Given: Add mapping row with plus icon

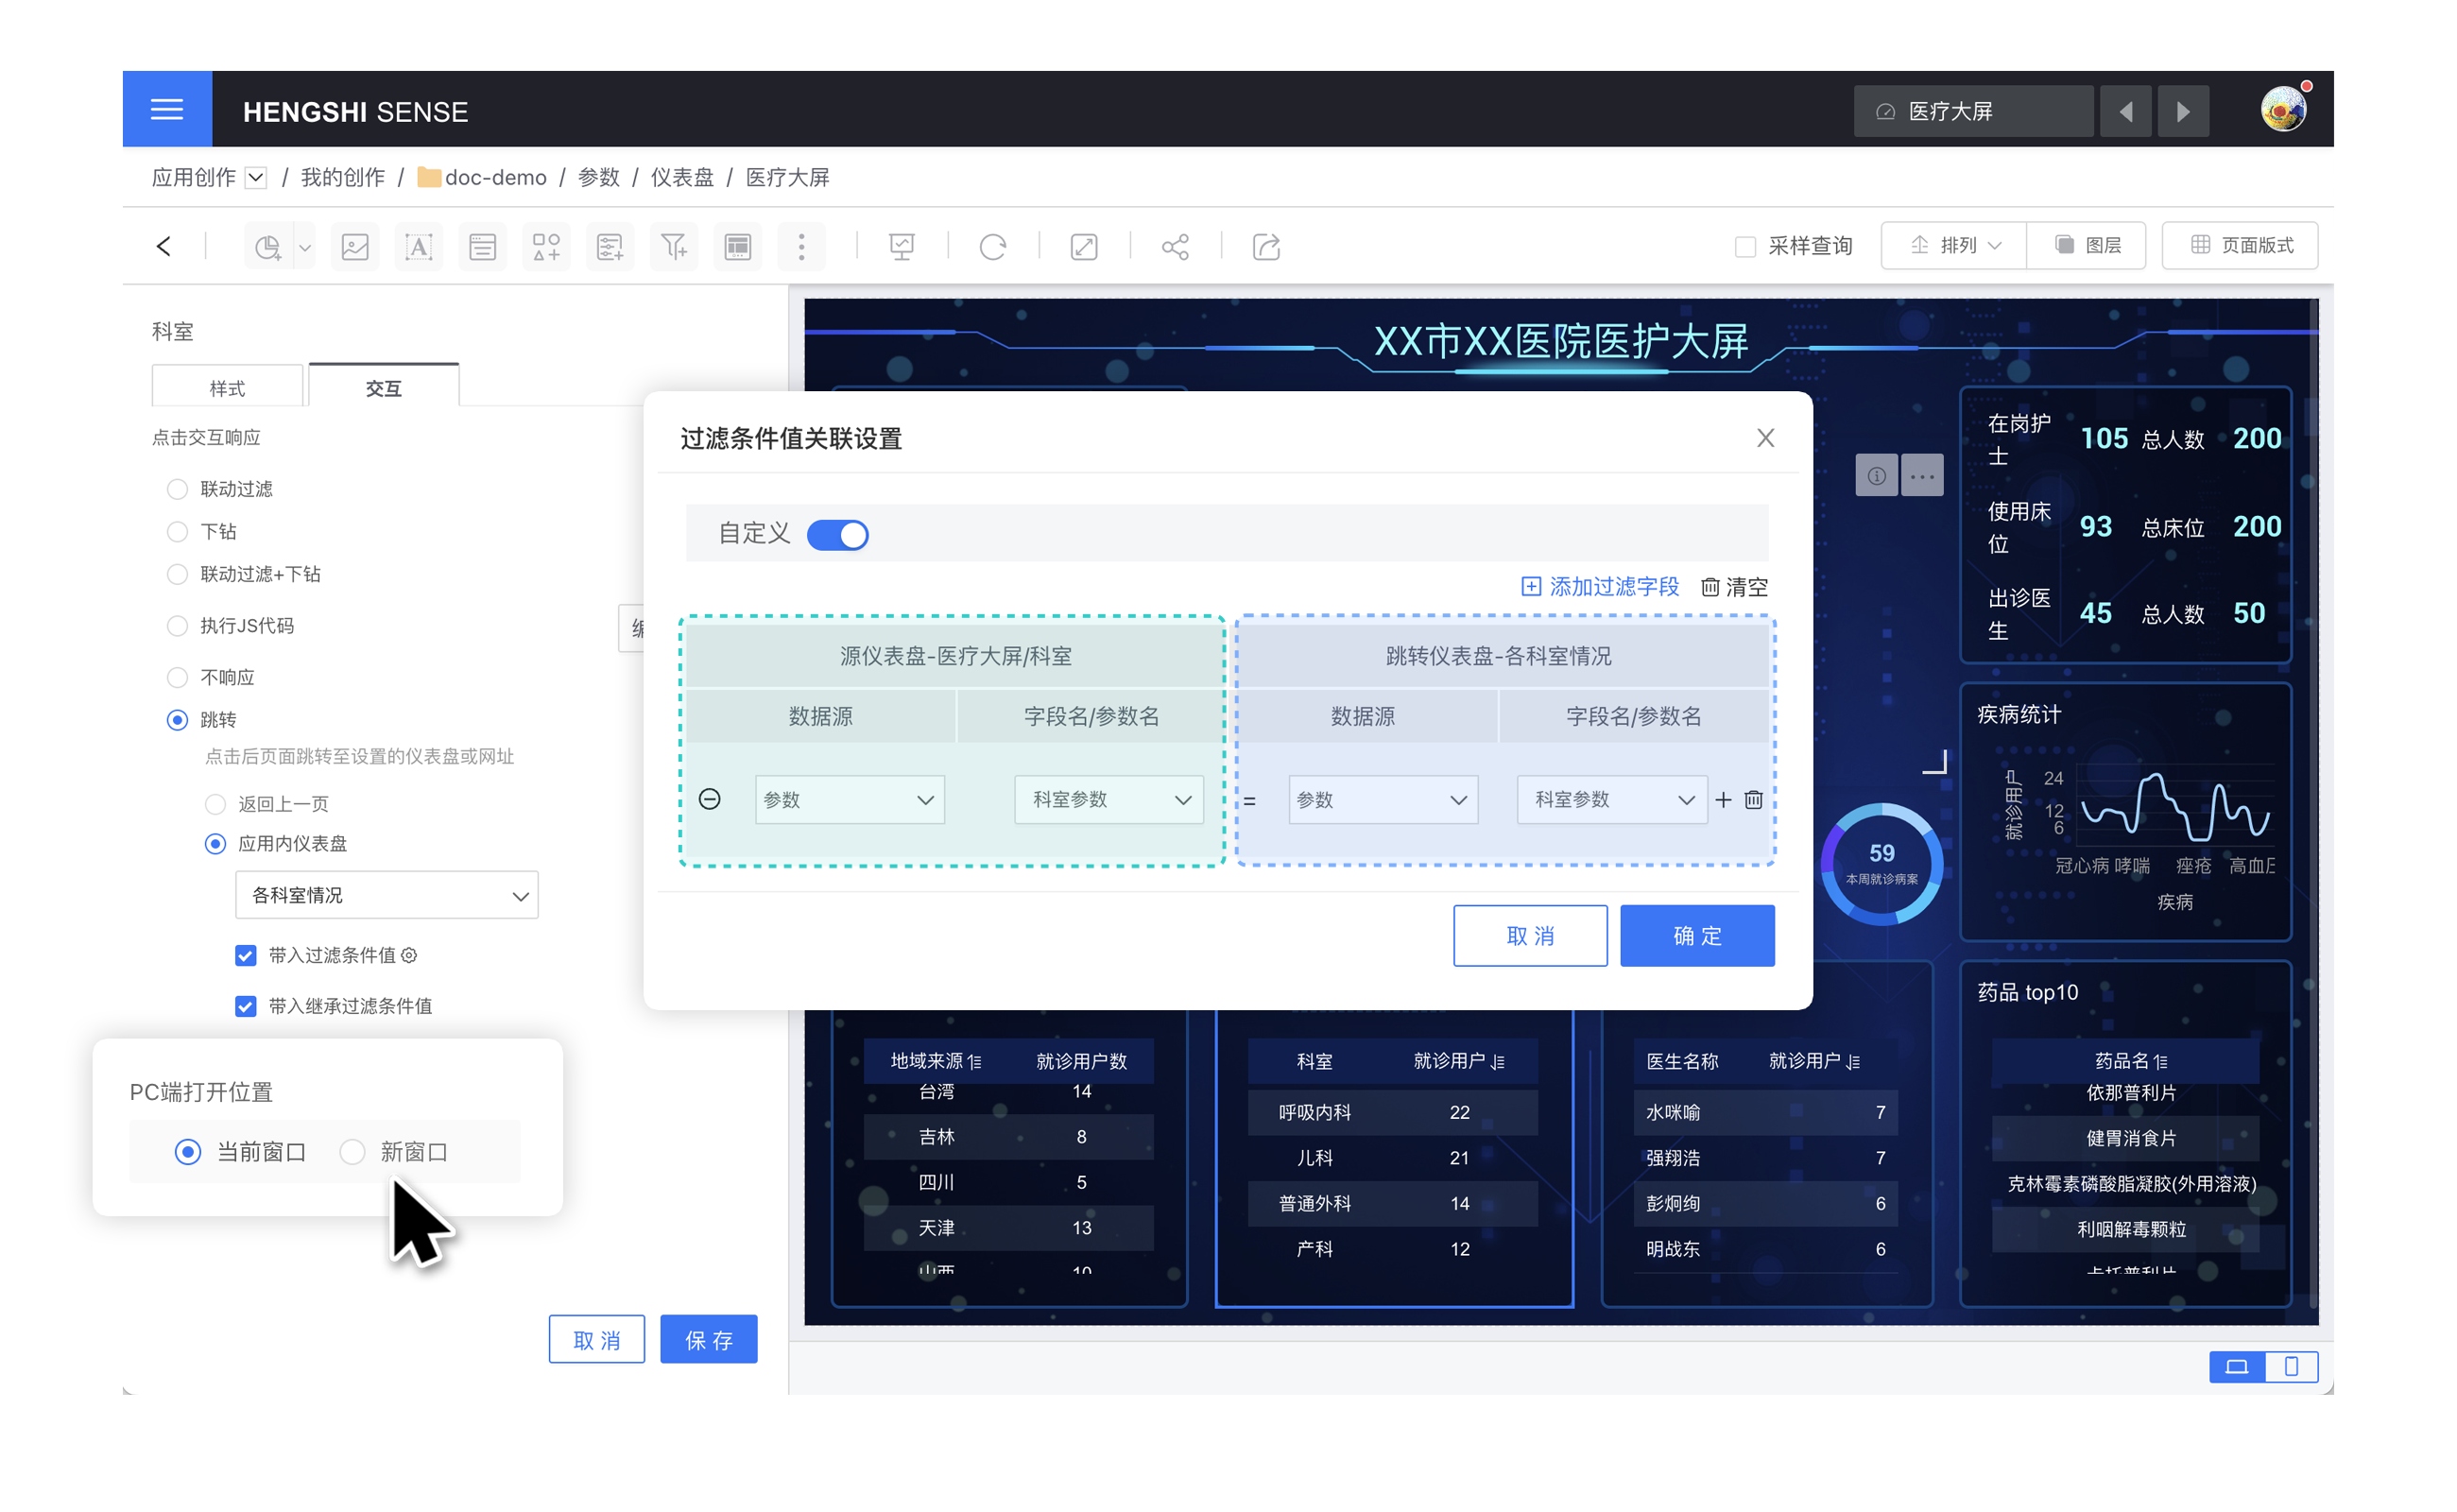Looking at the screenshot, I should tap(1723, 799).
